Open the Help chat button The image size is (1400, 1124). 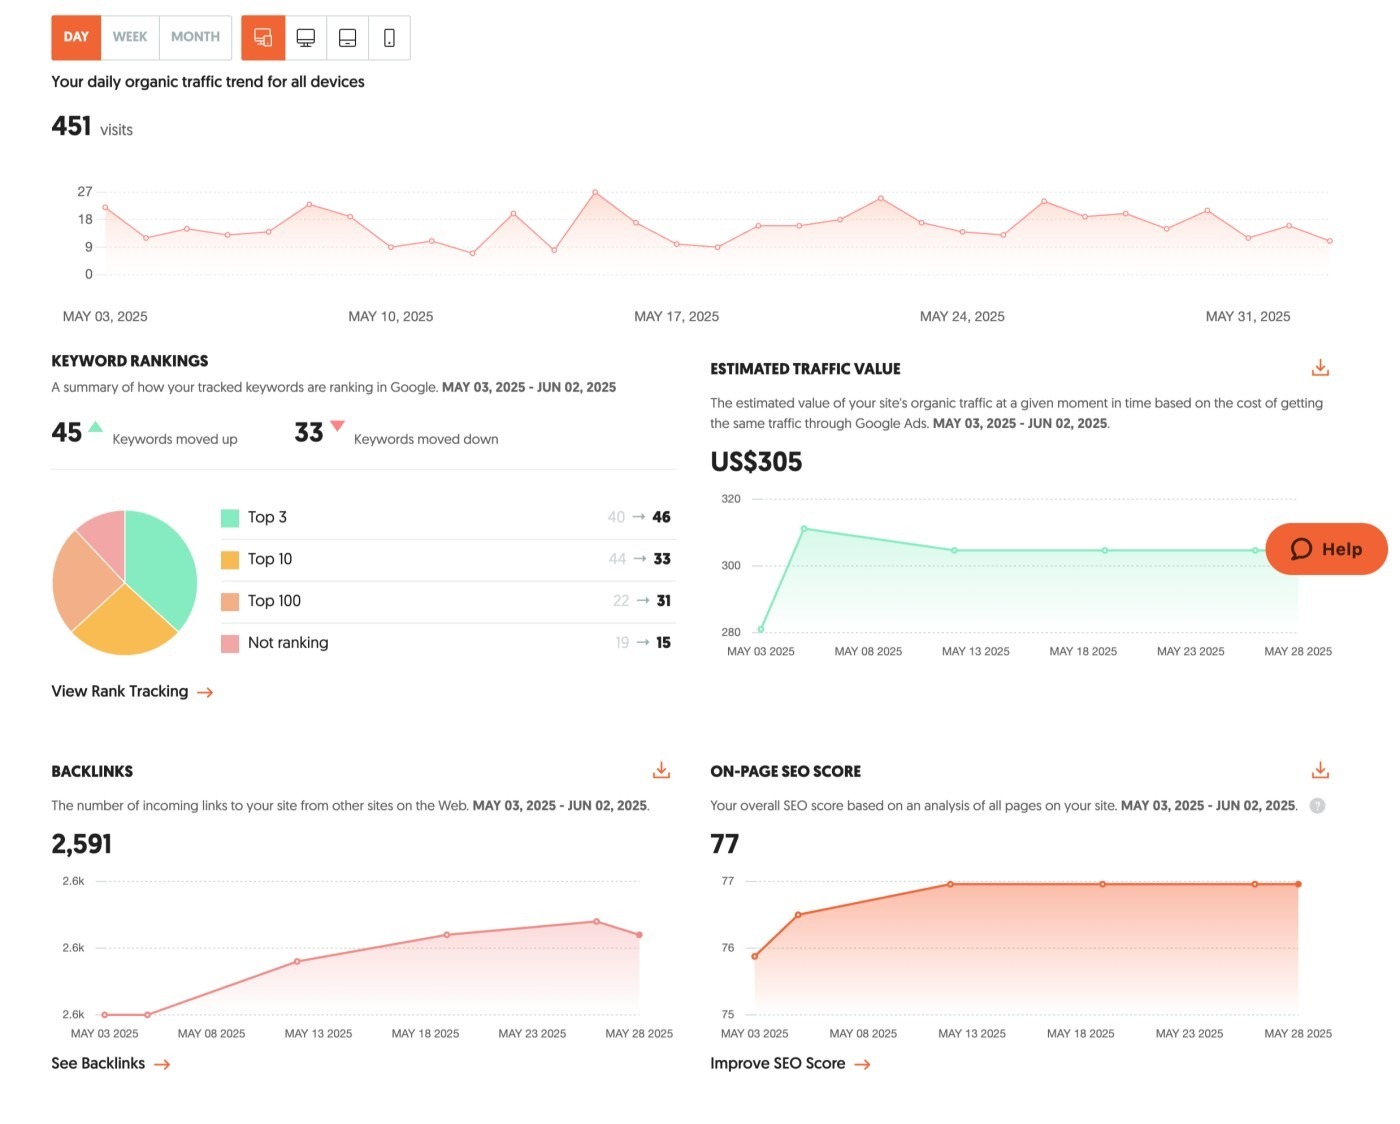(x=1326, y=549)
